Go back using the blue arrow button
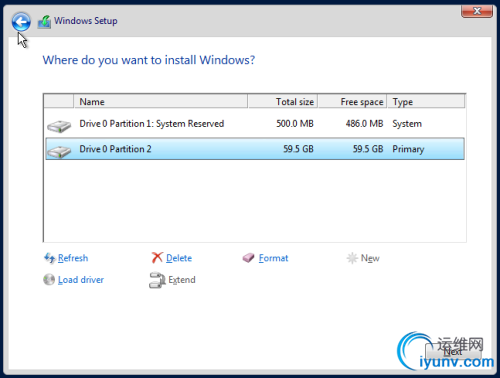This screenshot has height=378, width=500. tap(21, 22)
